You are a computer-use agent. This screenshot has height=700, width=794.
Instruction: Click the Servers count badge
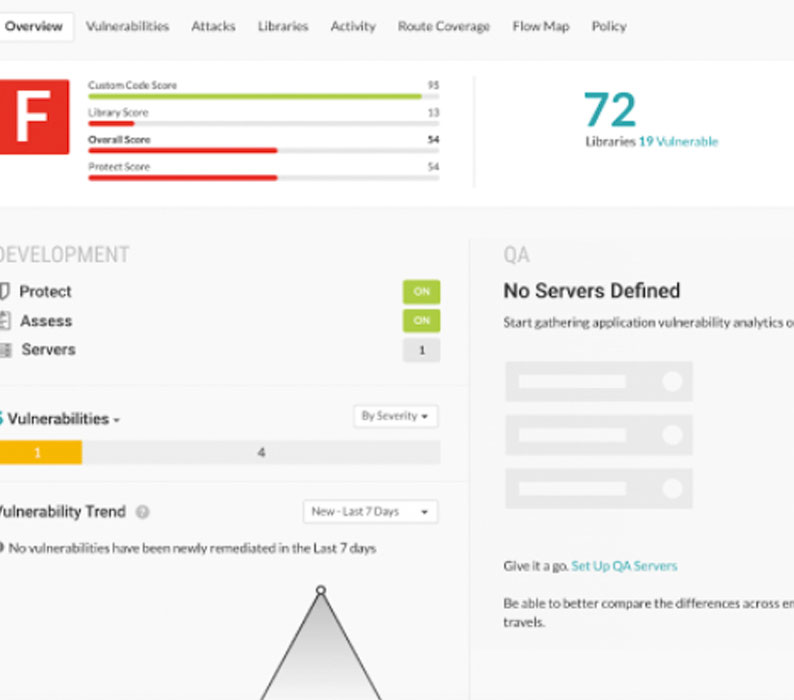click(x=421, y=350)
